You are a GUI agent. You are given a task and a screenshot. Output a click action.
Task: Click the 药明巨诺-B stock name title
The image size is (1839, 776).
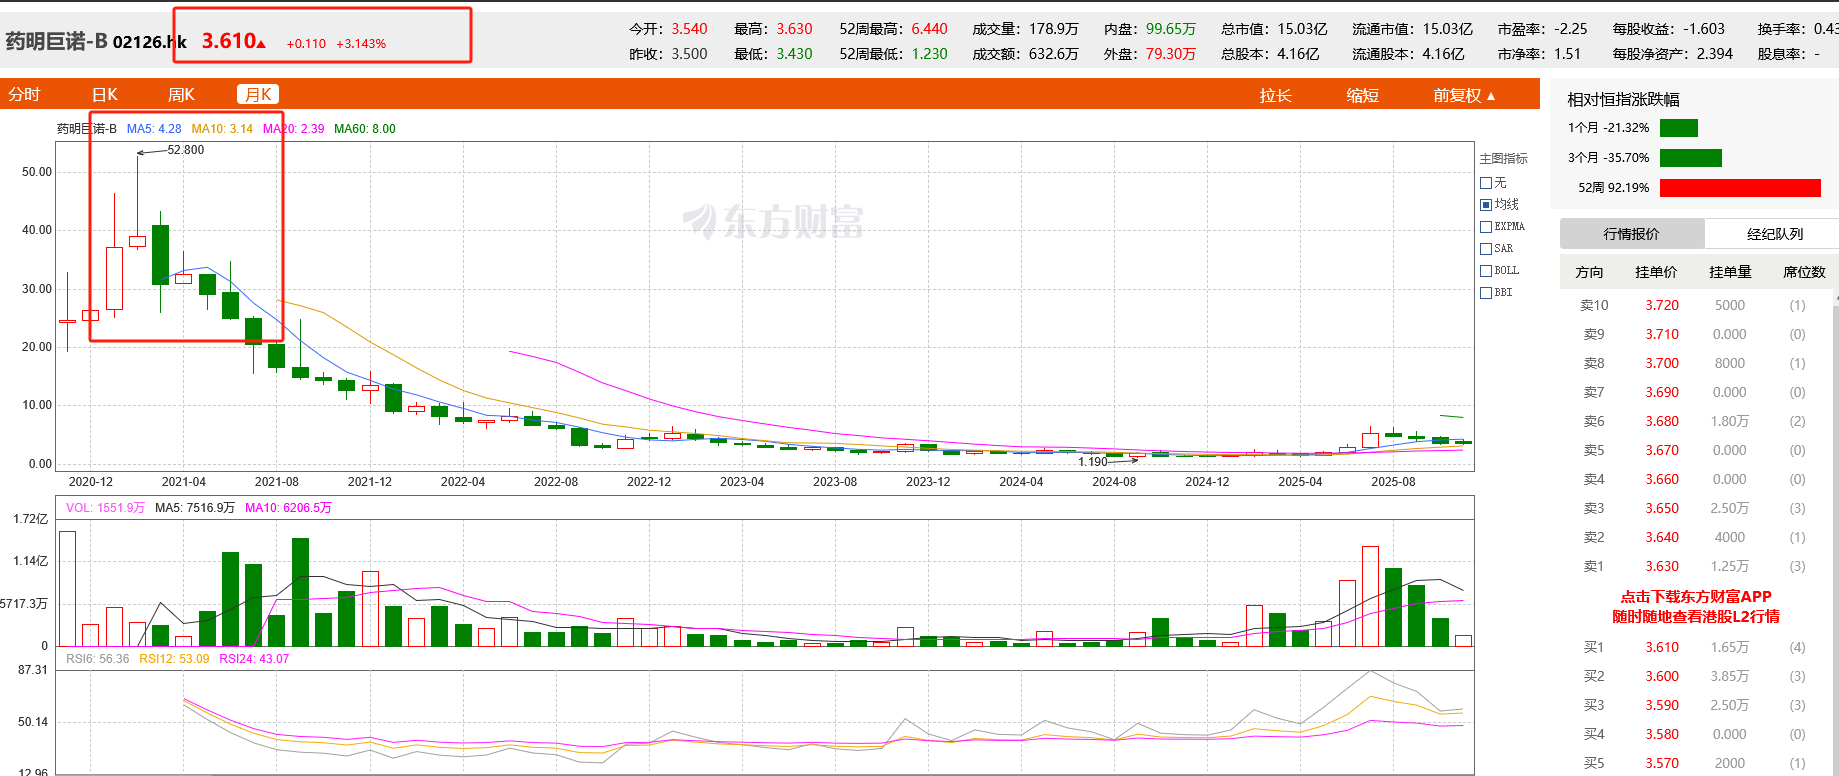click(56, 41)
